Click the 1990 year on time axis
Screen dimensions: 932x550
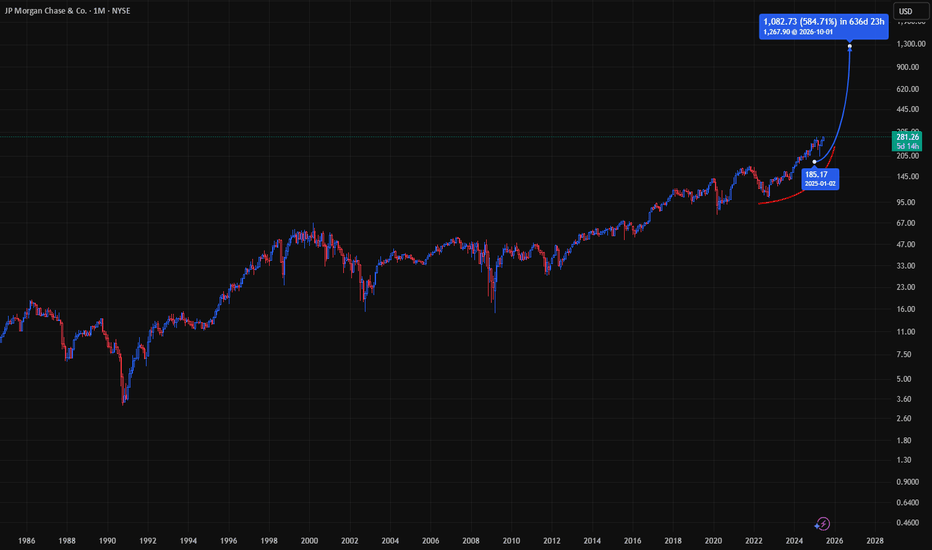tap(108, 541)
